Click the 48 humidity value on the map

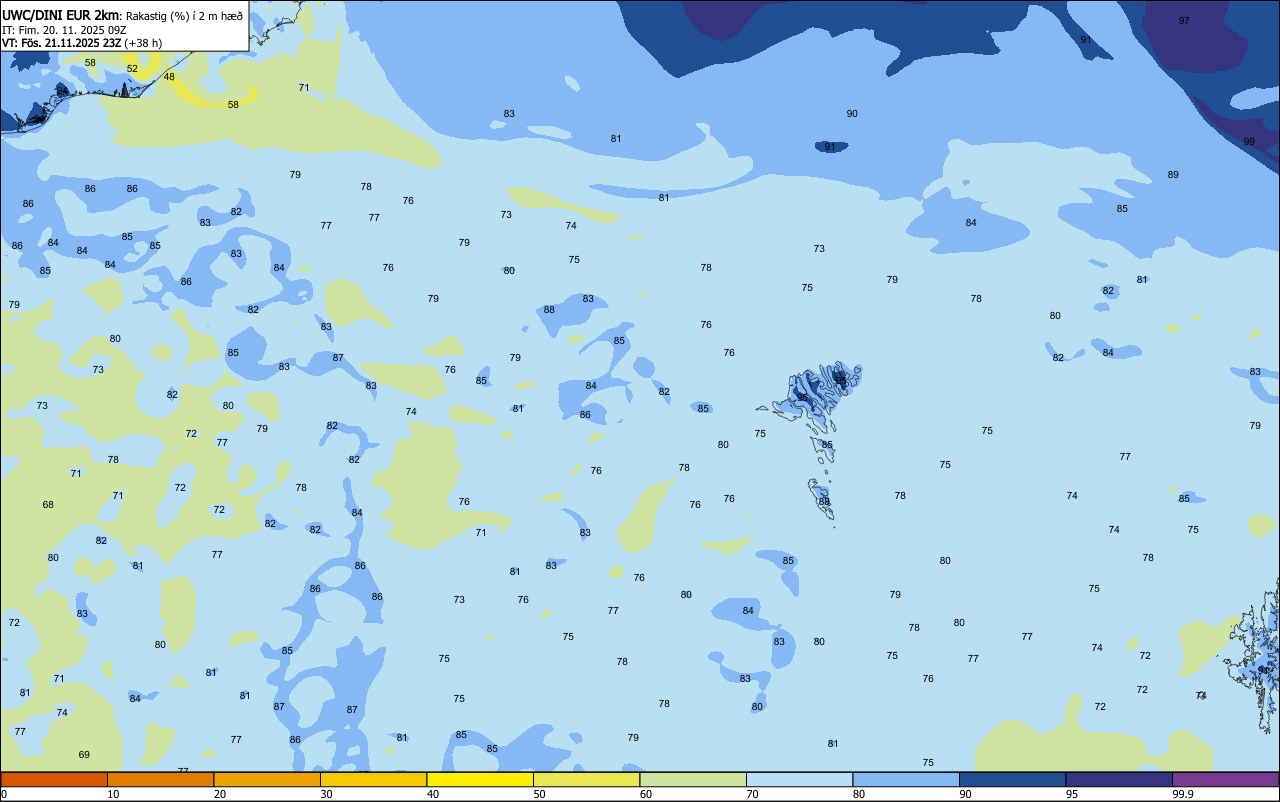(x=169, y=77)
